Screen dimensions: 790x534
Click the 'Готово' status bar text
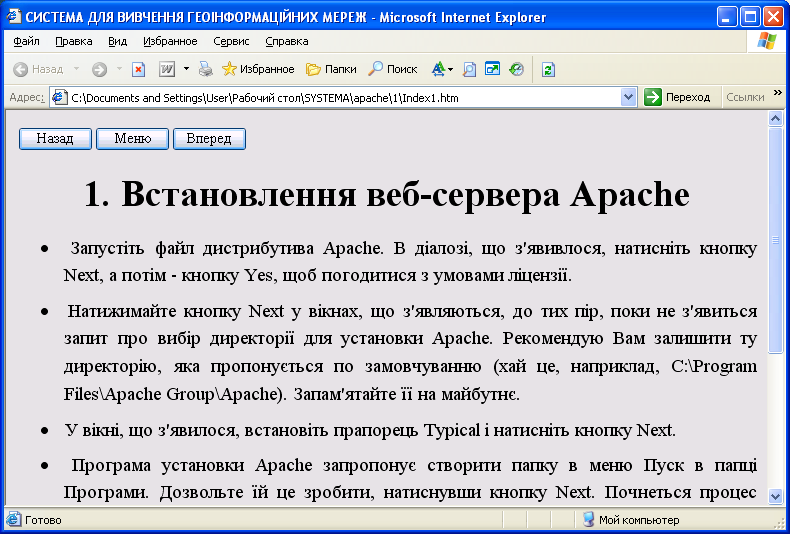43,520
